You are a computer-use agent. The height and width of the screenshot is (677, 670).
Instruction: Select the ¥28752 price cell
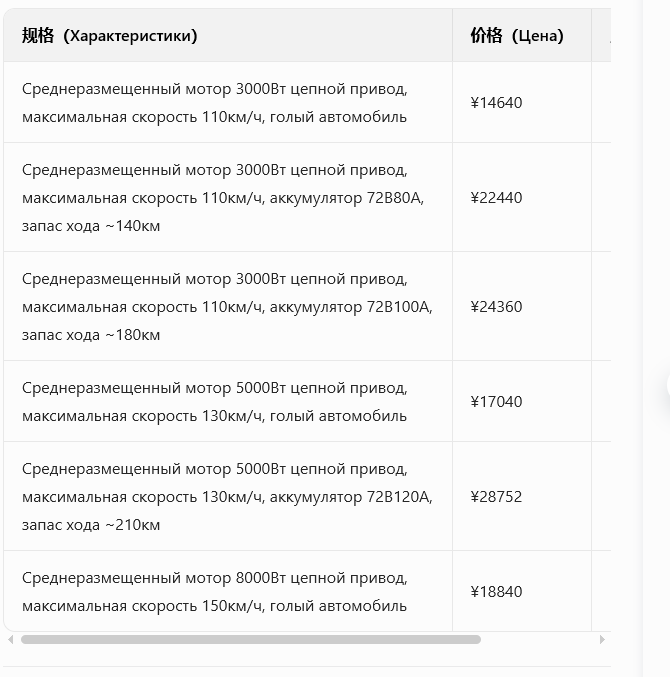496,497
